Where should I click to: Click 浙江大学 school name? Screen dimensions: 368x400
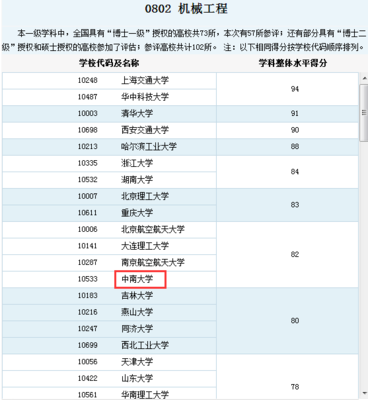(x=137, y=163)
